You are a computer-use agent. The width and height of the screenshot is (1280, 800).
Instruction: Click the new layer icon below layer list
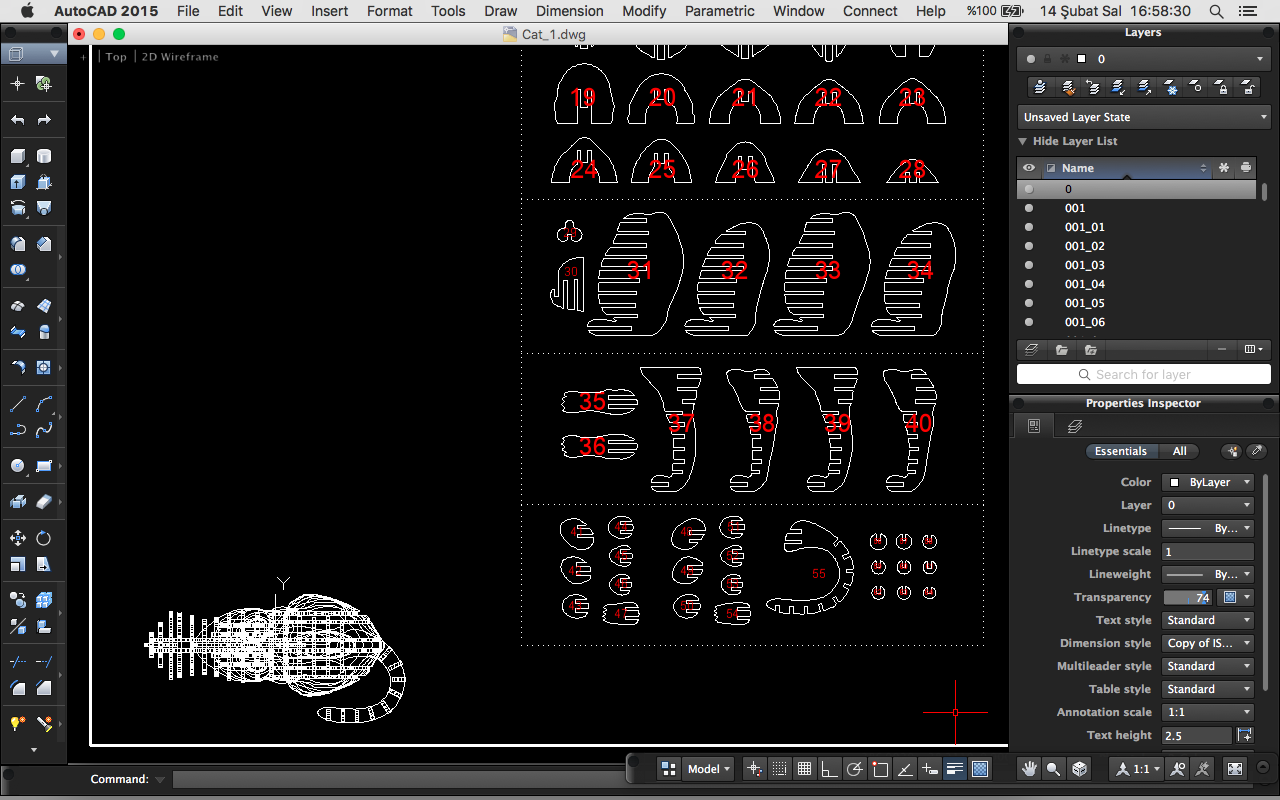1034,350
